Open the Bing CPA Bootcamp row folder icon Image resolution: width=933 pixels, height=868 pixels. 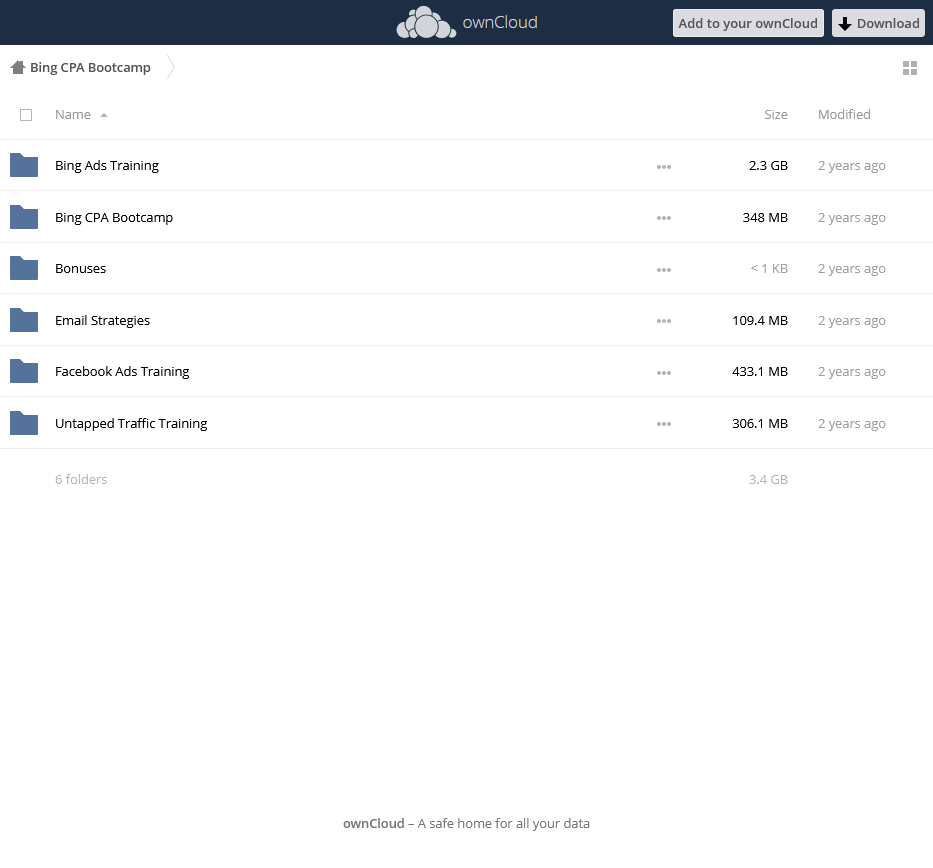point(24,217)
